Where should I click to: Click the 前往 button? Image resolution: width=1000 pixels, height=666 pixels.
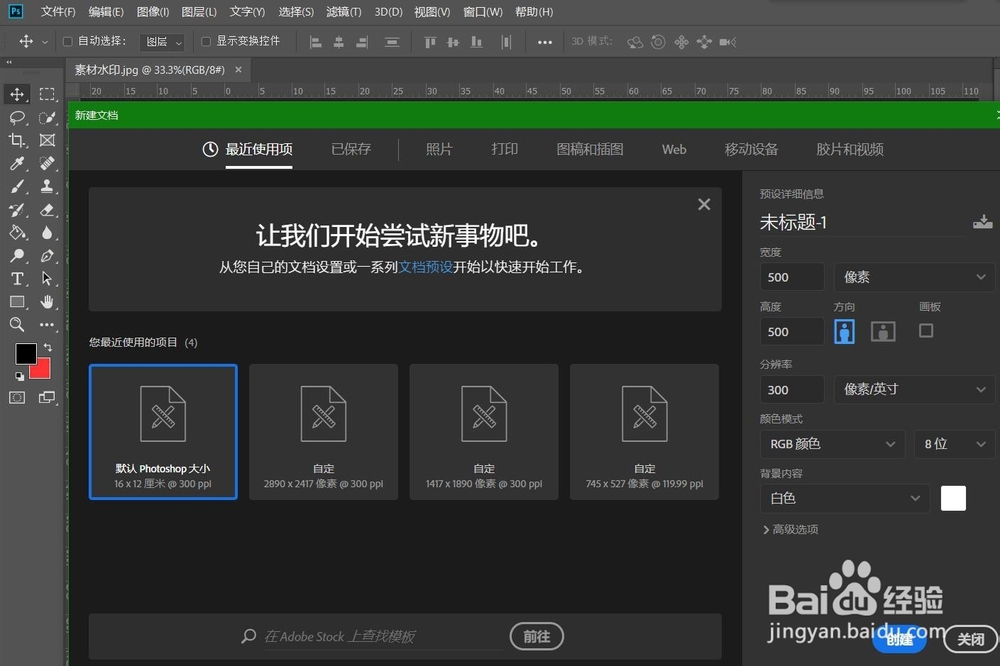point(536,637)
